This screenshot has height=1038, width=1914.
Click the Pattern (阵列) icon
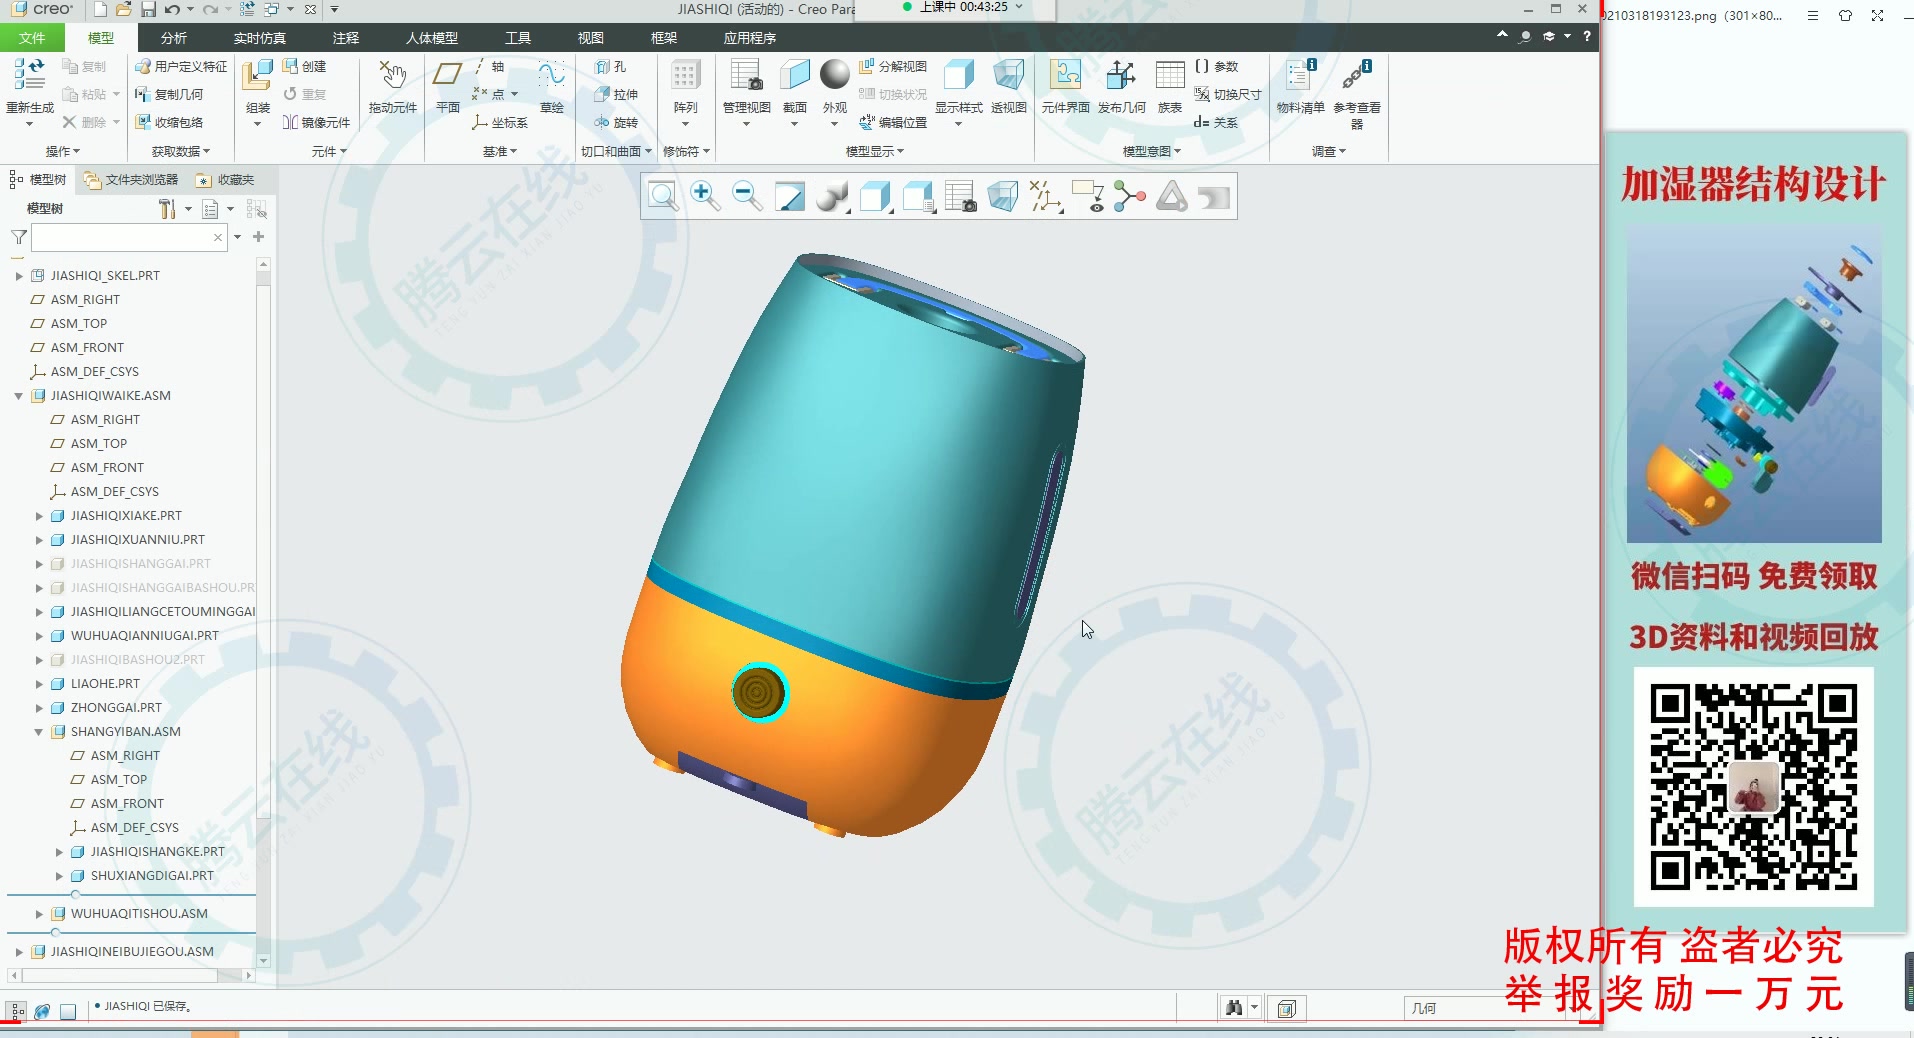click(x=685, y=76)
